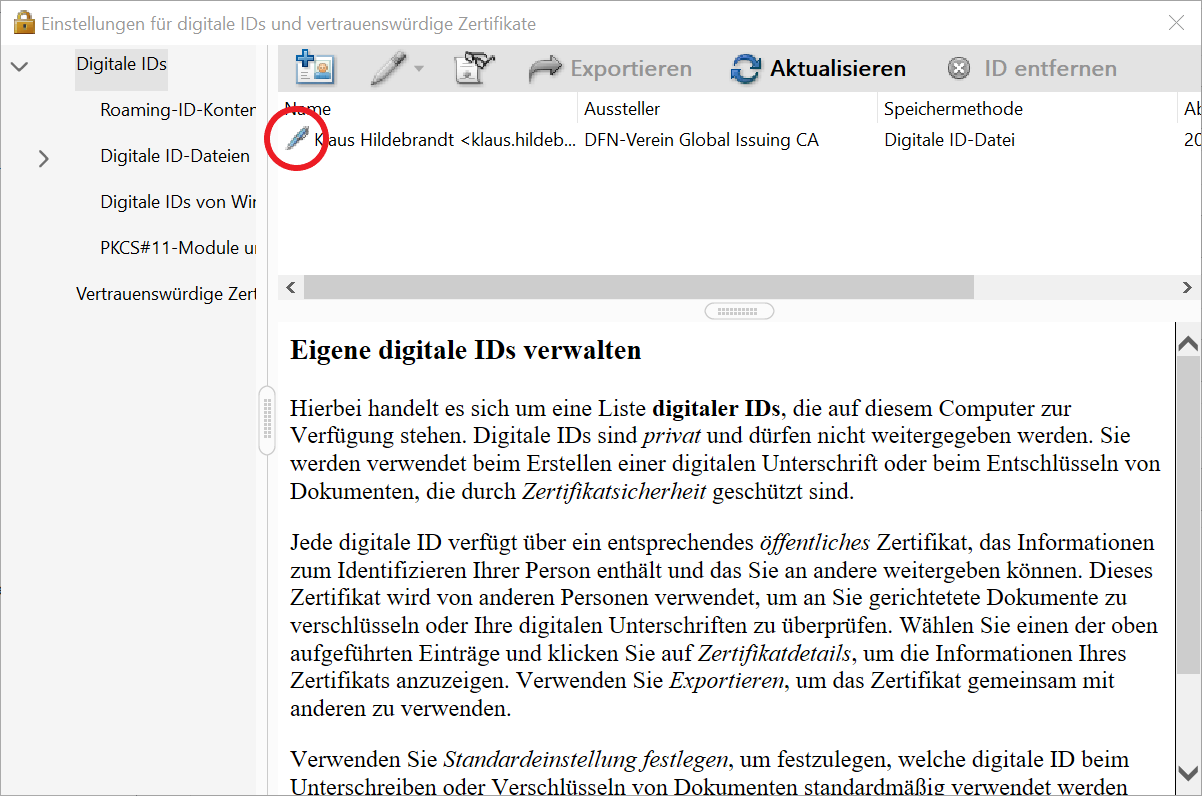Select Roaming-ID-Konten in the tree

pyautogui.click(x=177, y=110)
